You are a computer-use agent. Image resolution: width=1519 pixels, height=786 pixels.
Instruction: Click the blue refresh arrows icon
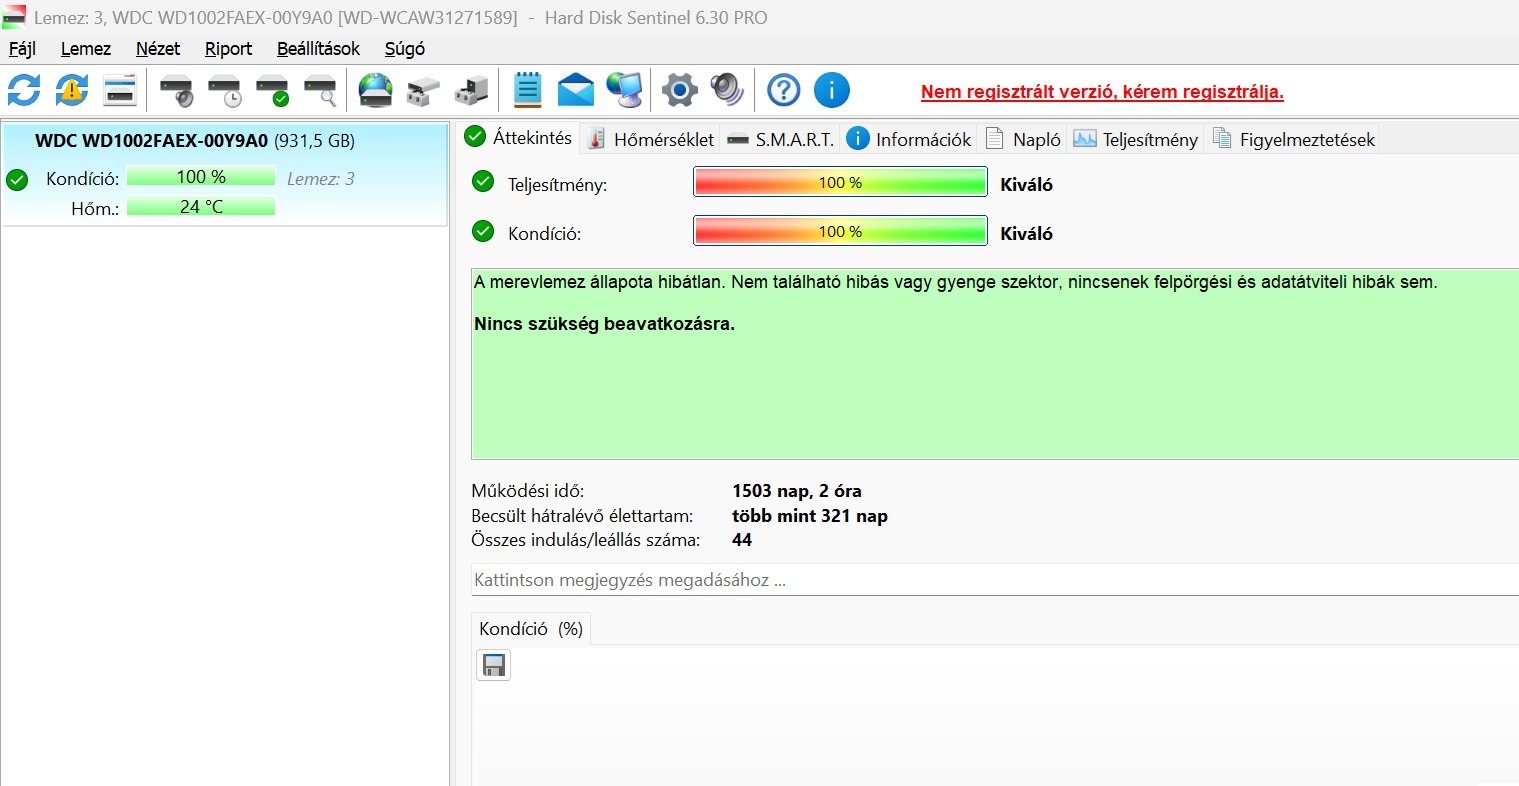point(24,90)
